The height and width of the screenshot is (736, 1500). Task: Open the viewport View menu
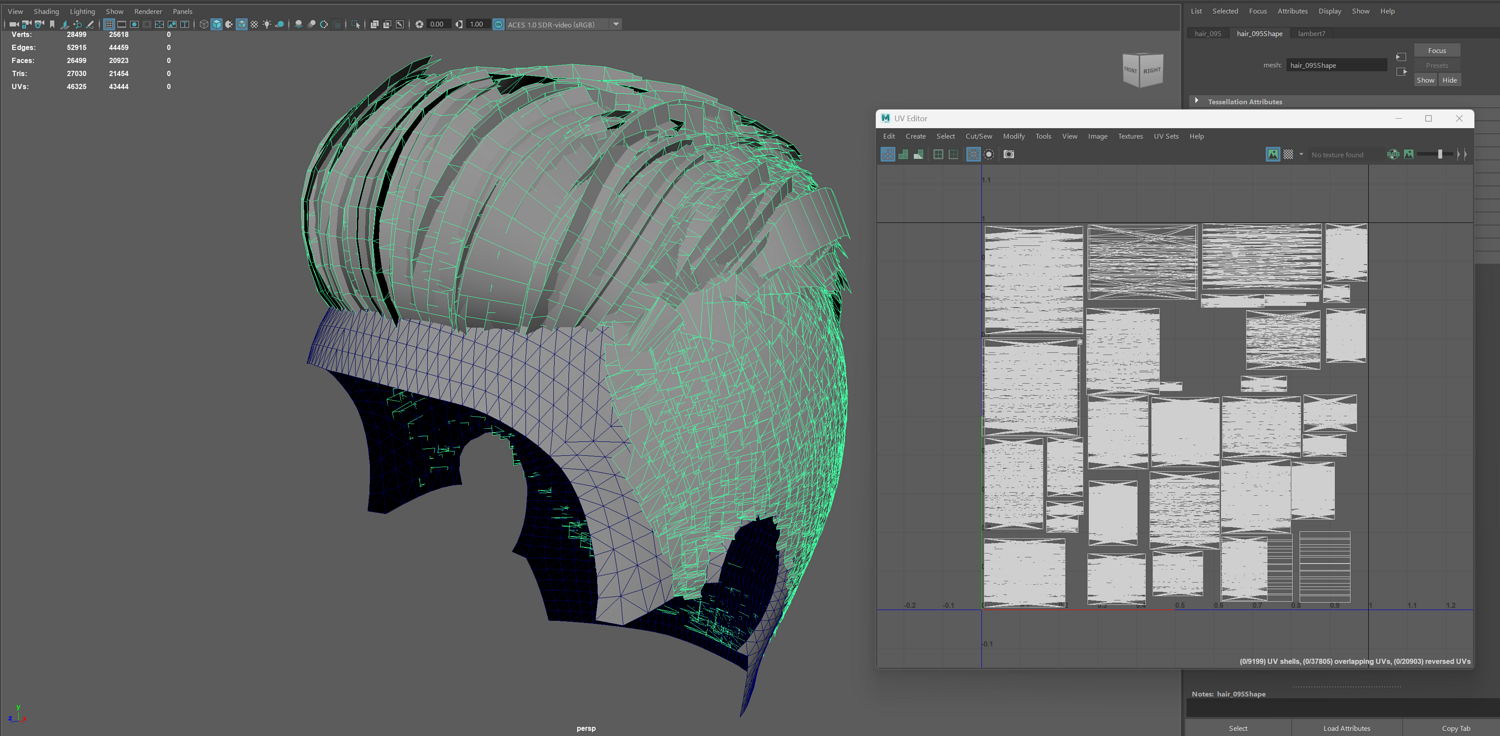(15, 11)
